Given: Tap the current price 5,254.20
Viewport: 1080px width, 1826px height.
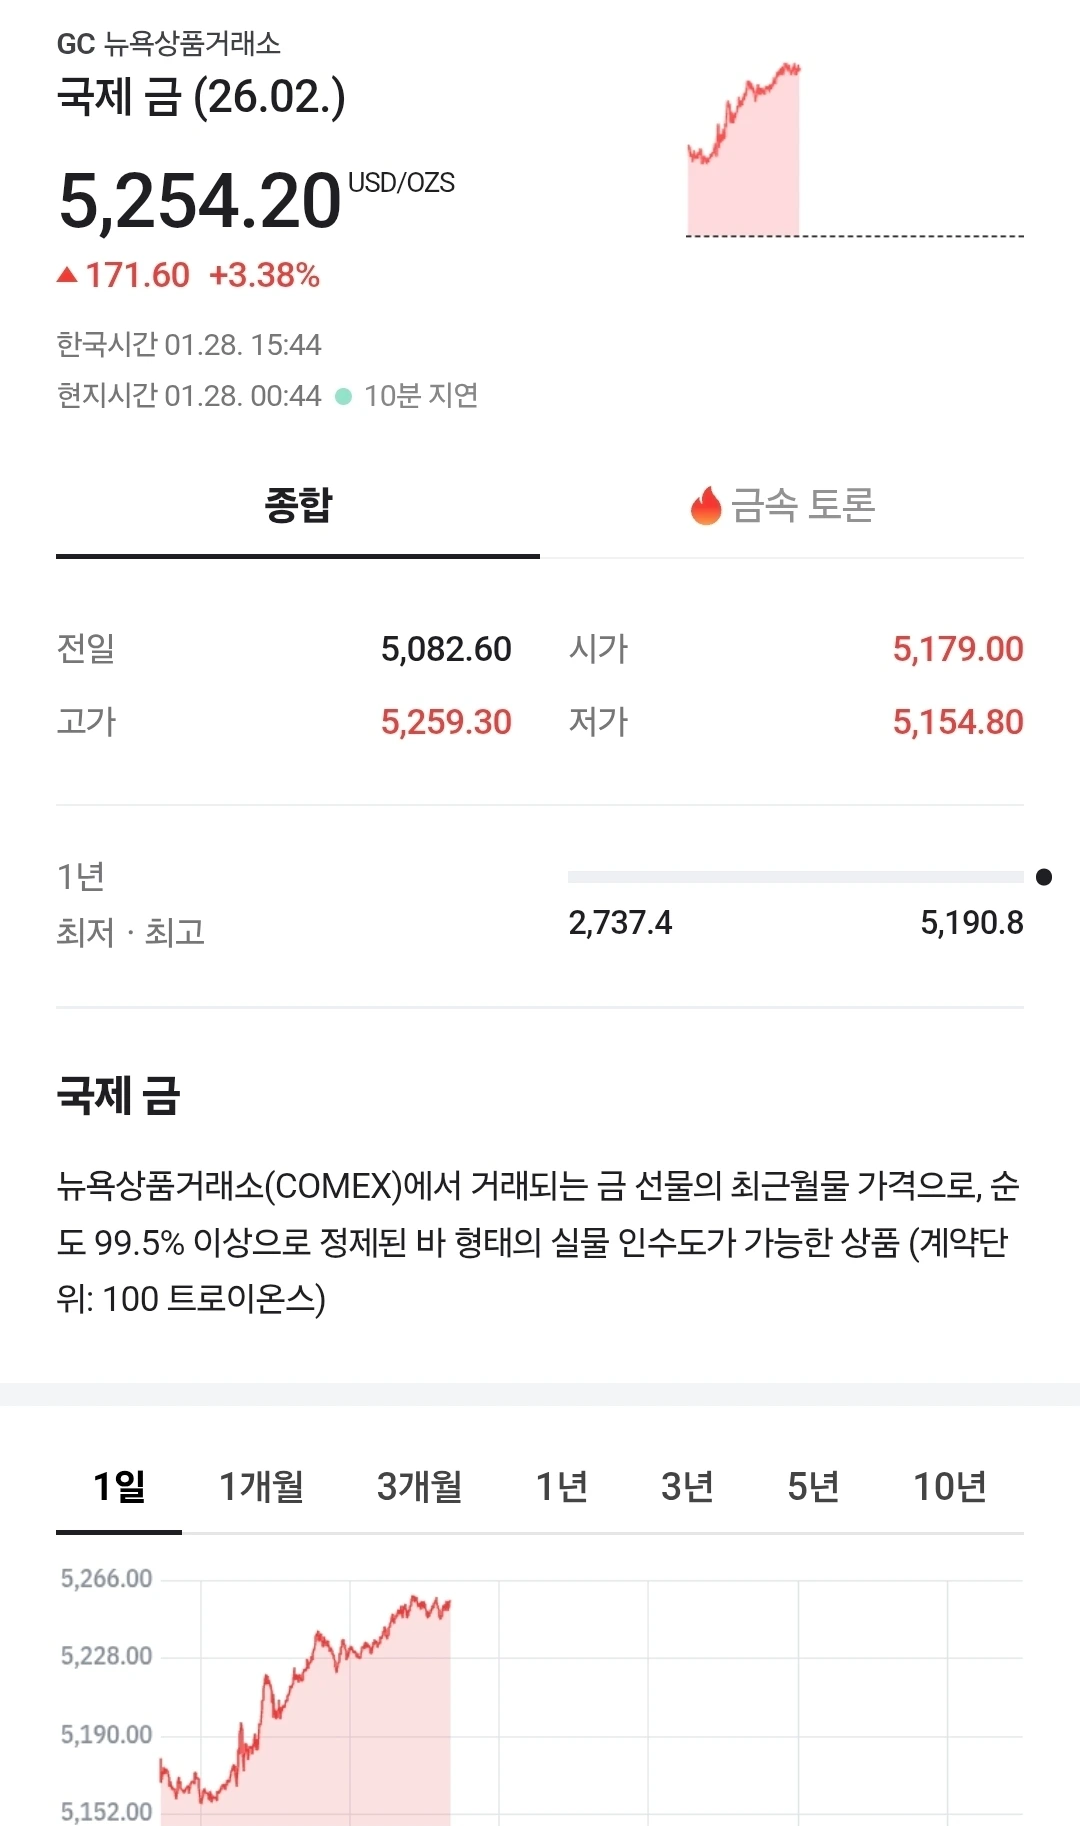Looking at the screenshot, I should click(x=200, y=201).
